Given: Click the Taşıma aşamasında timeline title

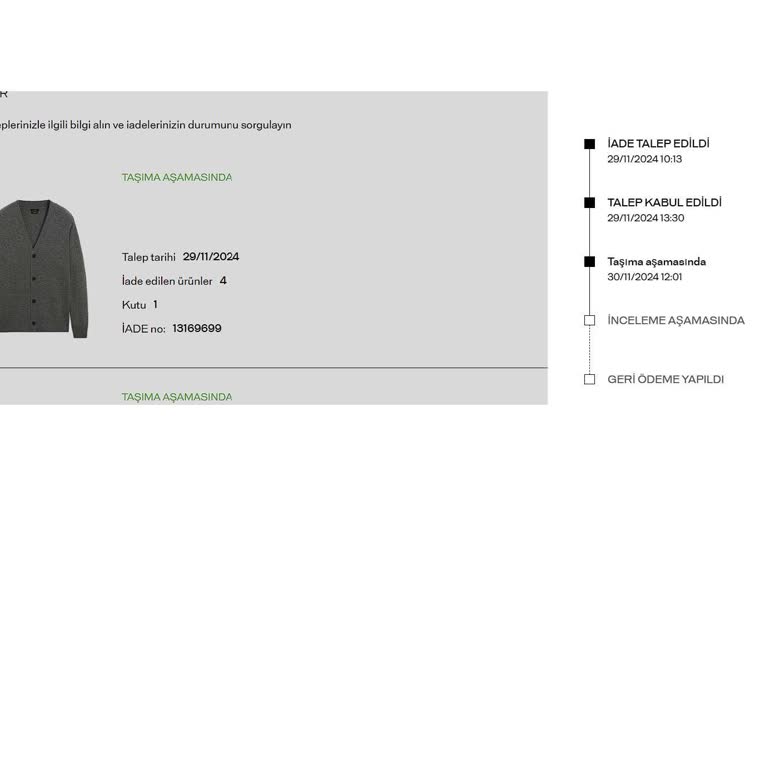Looking at the screenshot, I should click(656, 262).
